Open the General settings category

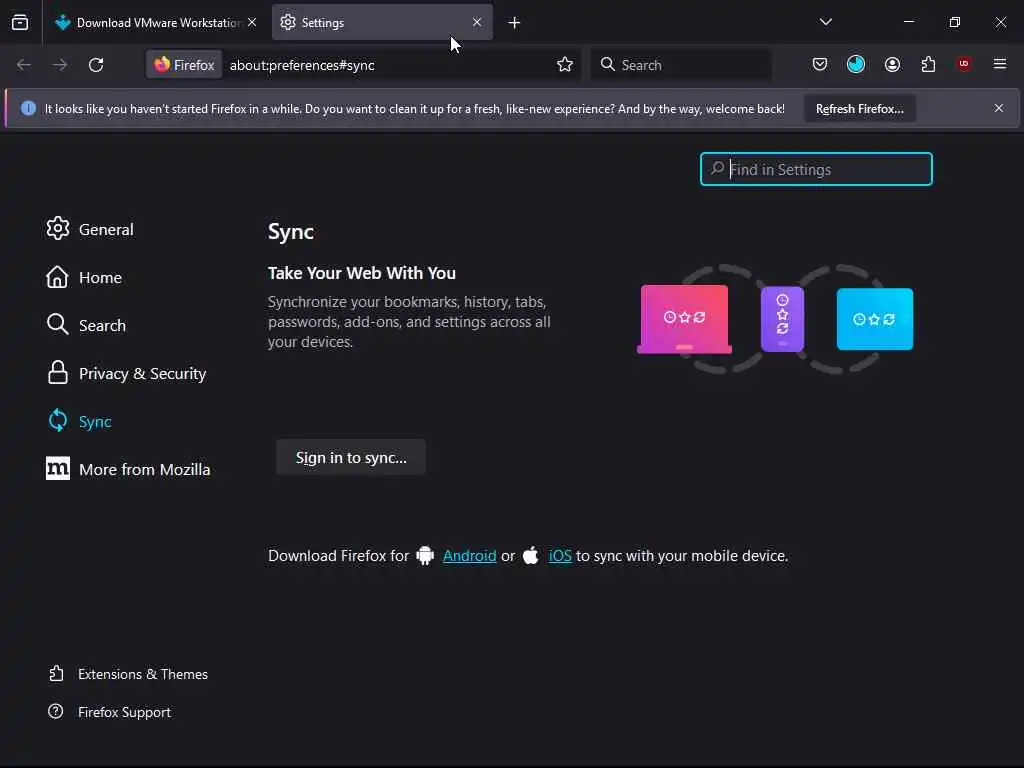click(x=90, y=229)
